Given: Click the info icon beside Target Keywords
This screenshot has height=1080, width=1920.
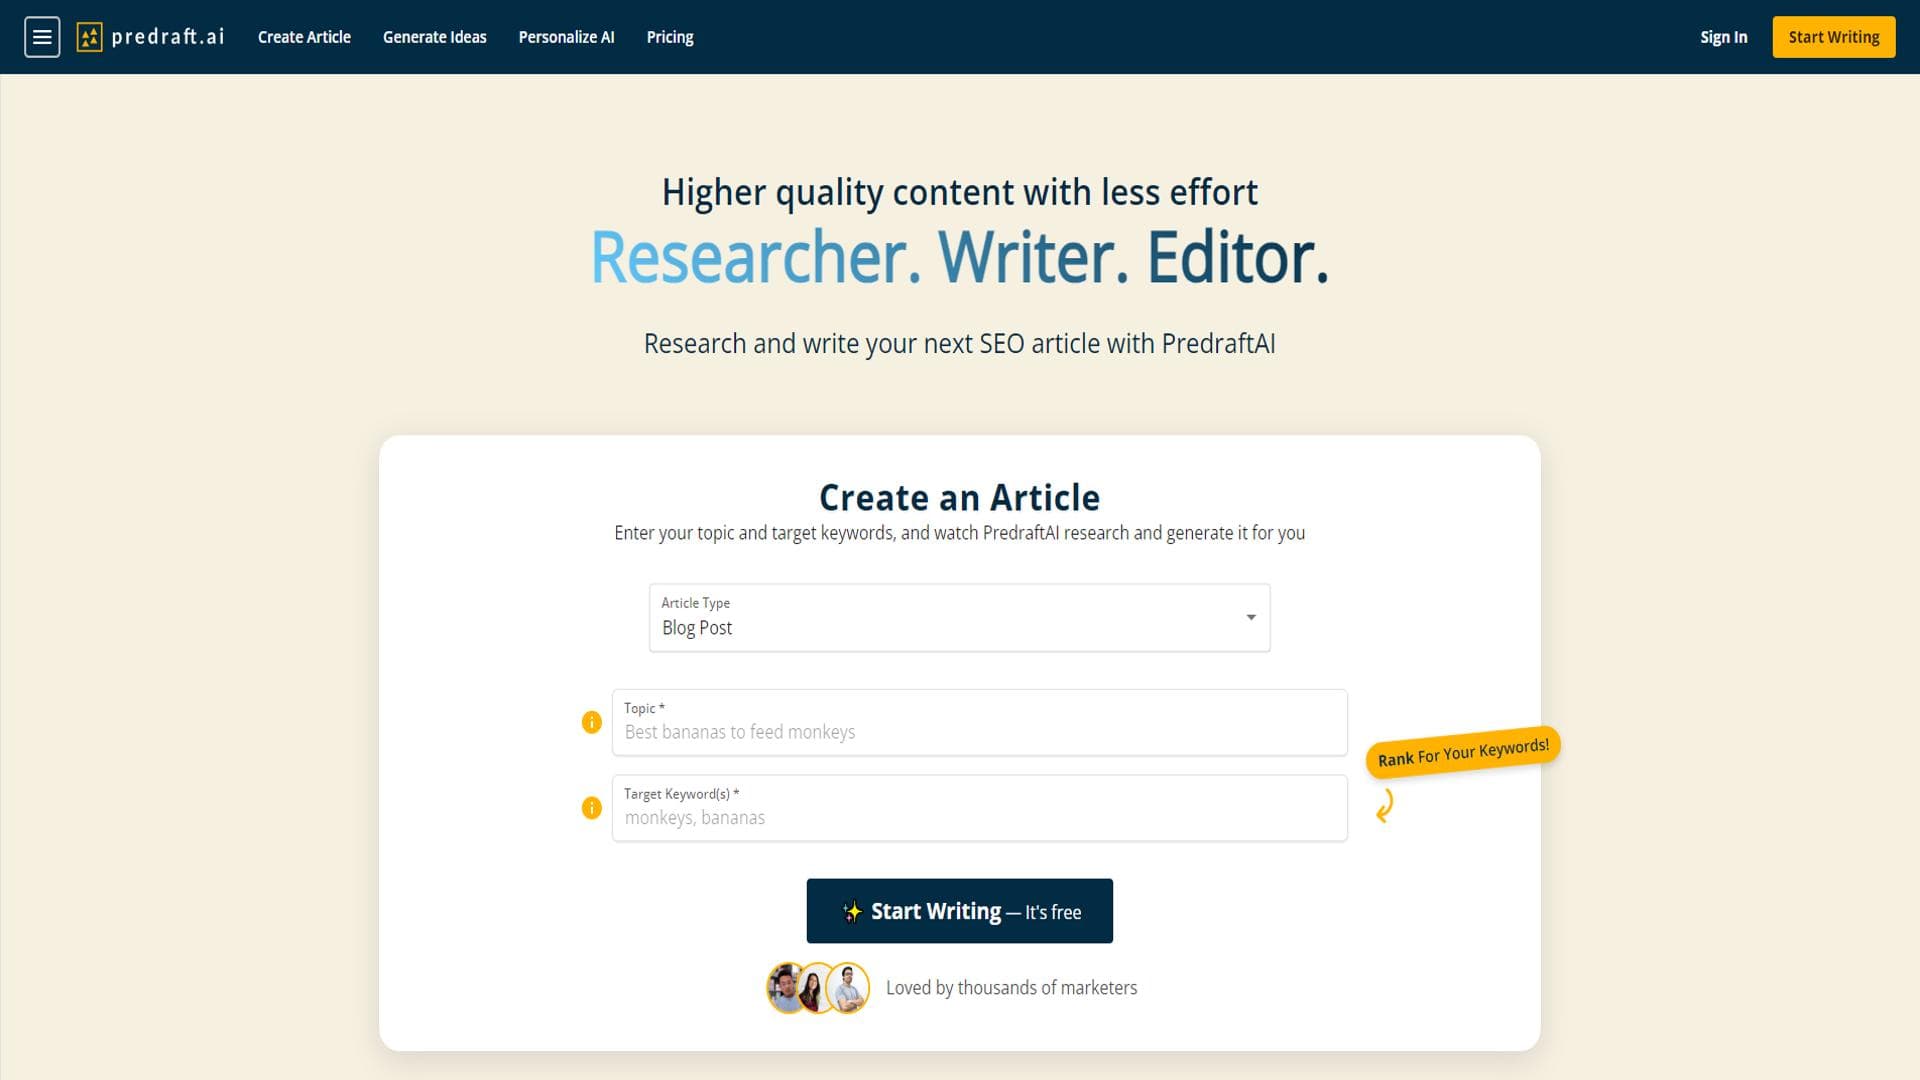Looking at the screenshot, I should 592,808.
